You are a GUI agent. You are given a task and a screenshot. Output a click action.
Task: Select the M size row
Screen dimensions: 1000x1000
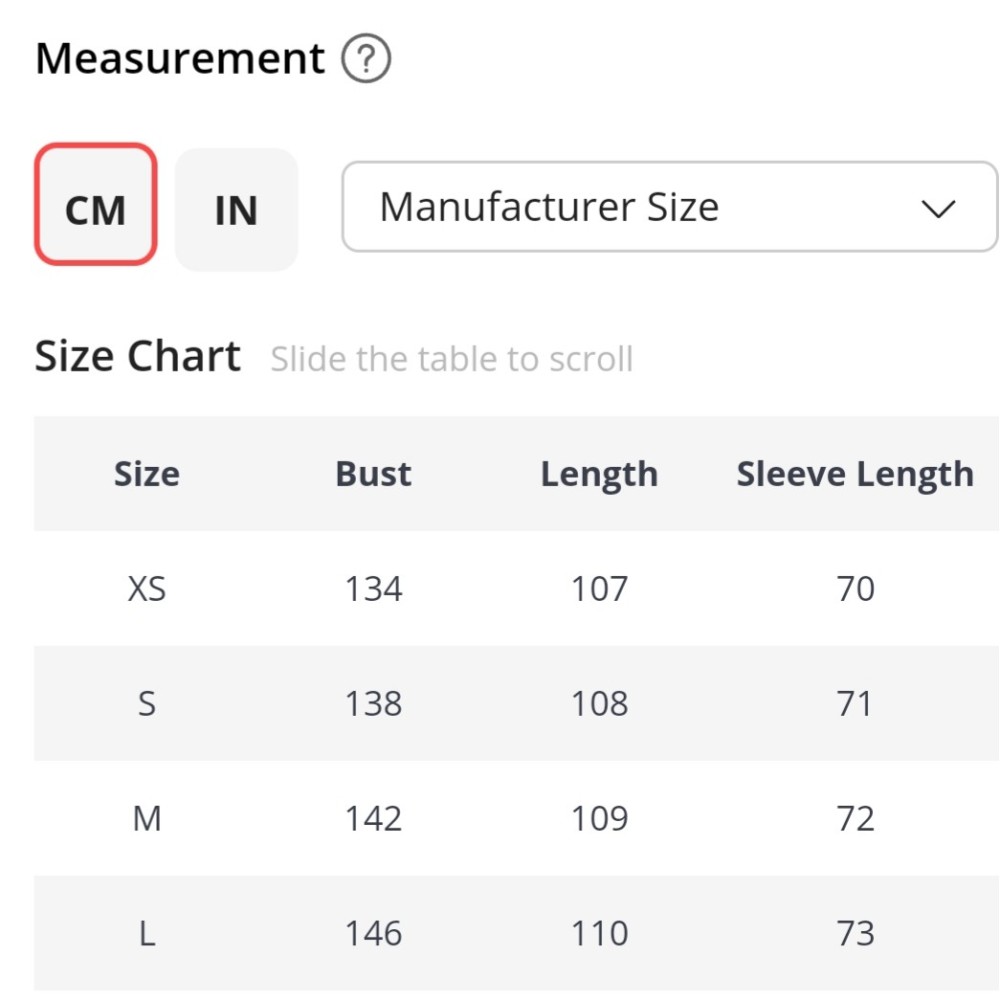coord(147,819)
